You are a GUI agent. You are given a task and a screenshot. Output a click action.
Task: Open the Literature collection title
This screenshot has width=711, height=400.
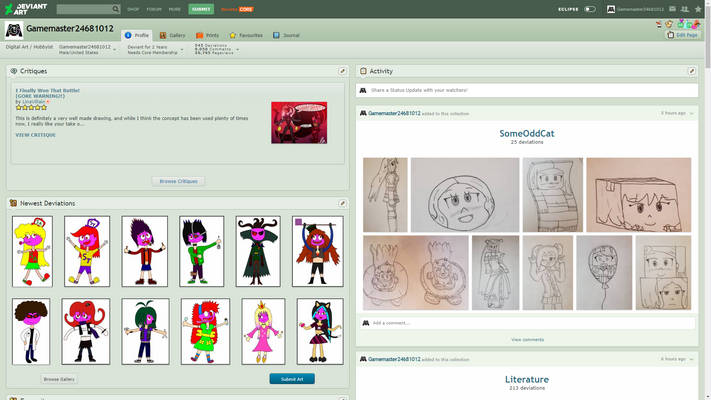point(527,379)
